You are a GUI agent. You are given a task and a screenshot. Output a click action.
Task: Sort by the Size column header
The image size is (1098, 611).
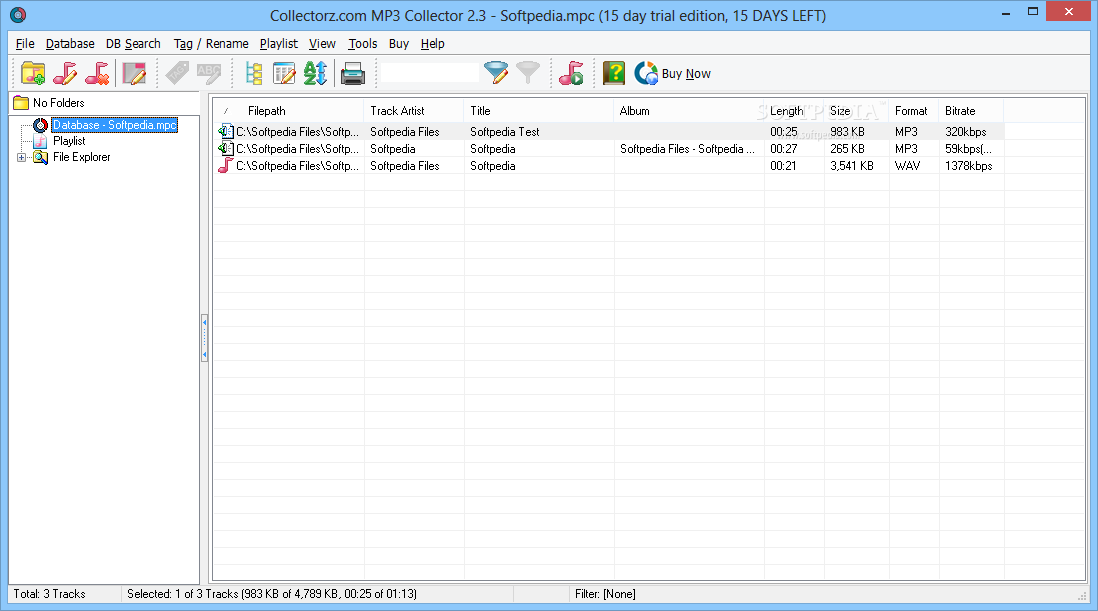856,111
